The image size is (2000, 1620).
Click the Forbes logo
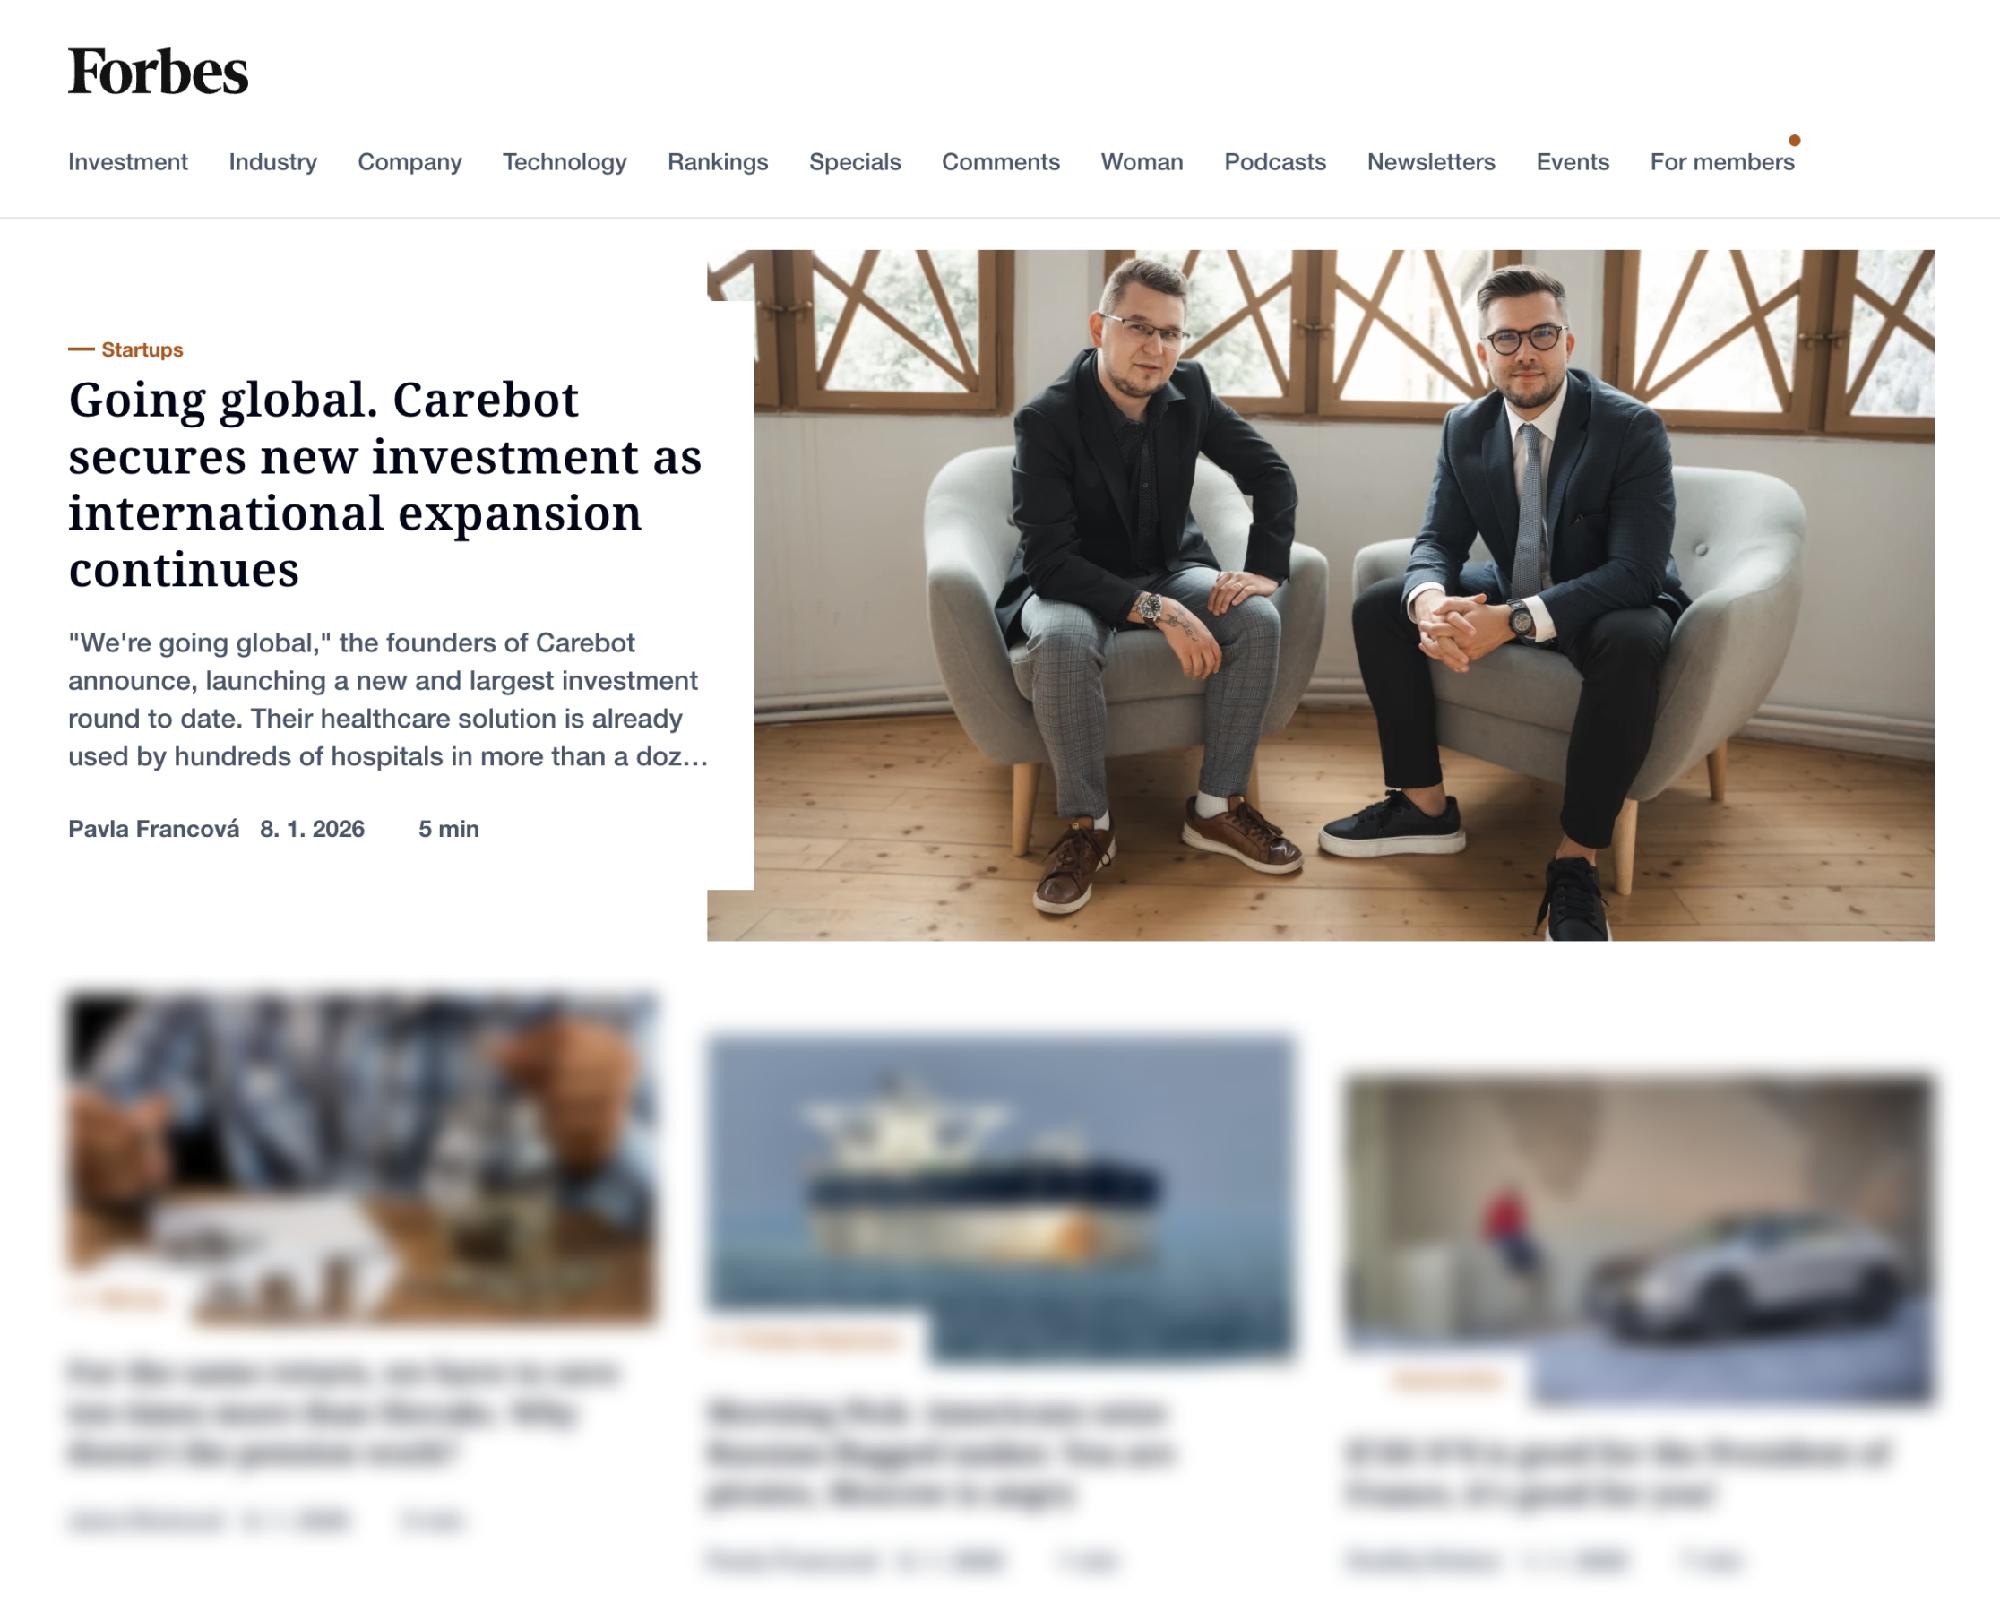158,72
